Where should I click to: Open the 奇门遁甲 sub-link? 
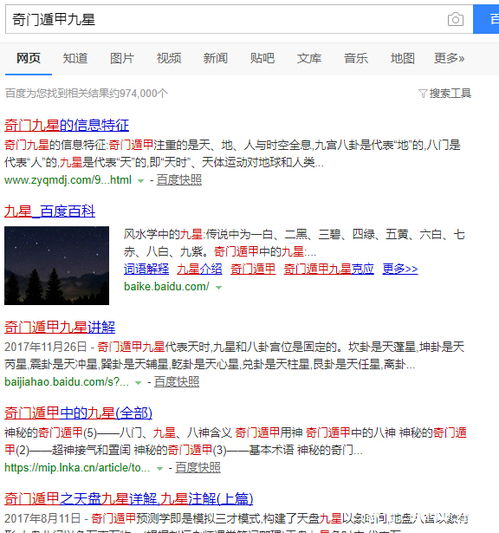[253, 269]
